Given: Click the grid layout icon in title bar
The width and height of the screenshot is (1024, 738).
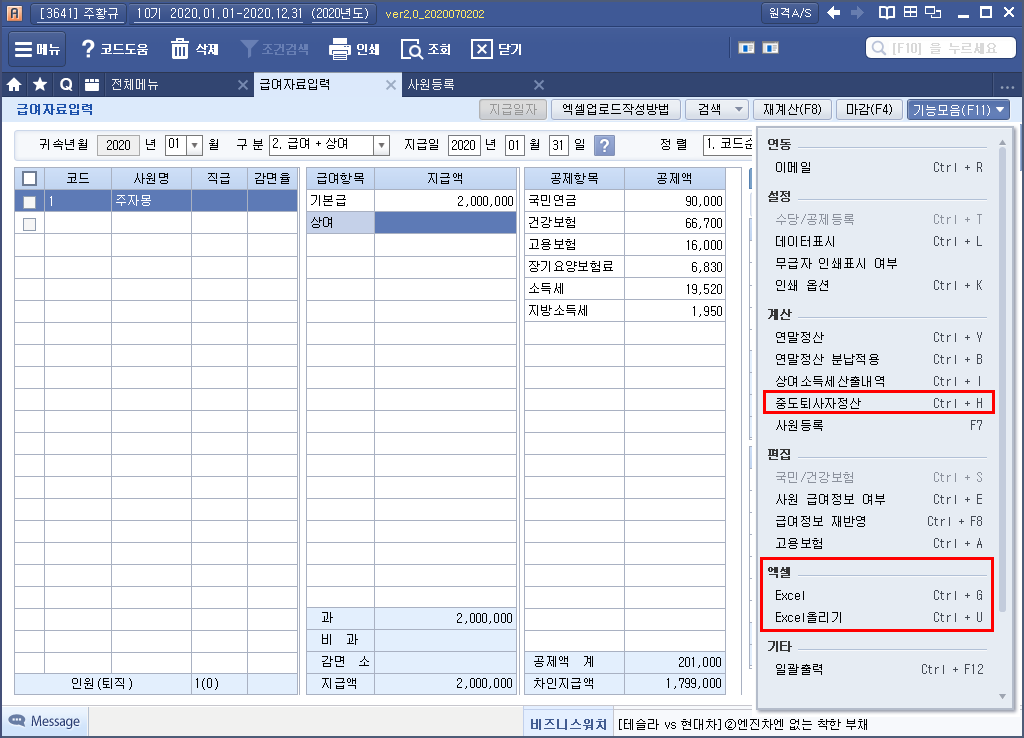Looking at the screenshot, I should pyautogui.click(x=910, y=12).
